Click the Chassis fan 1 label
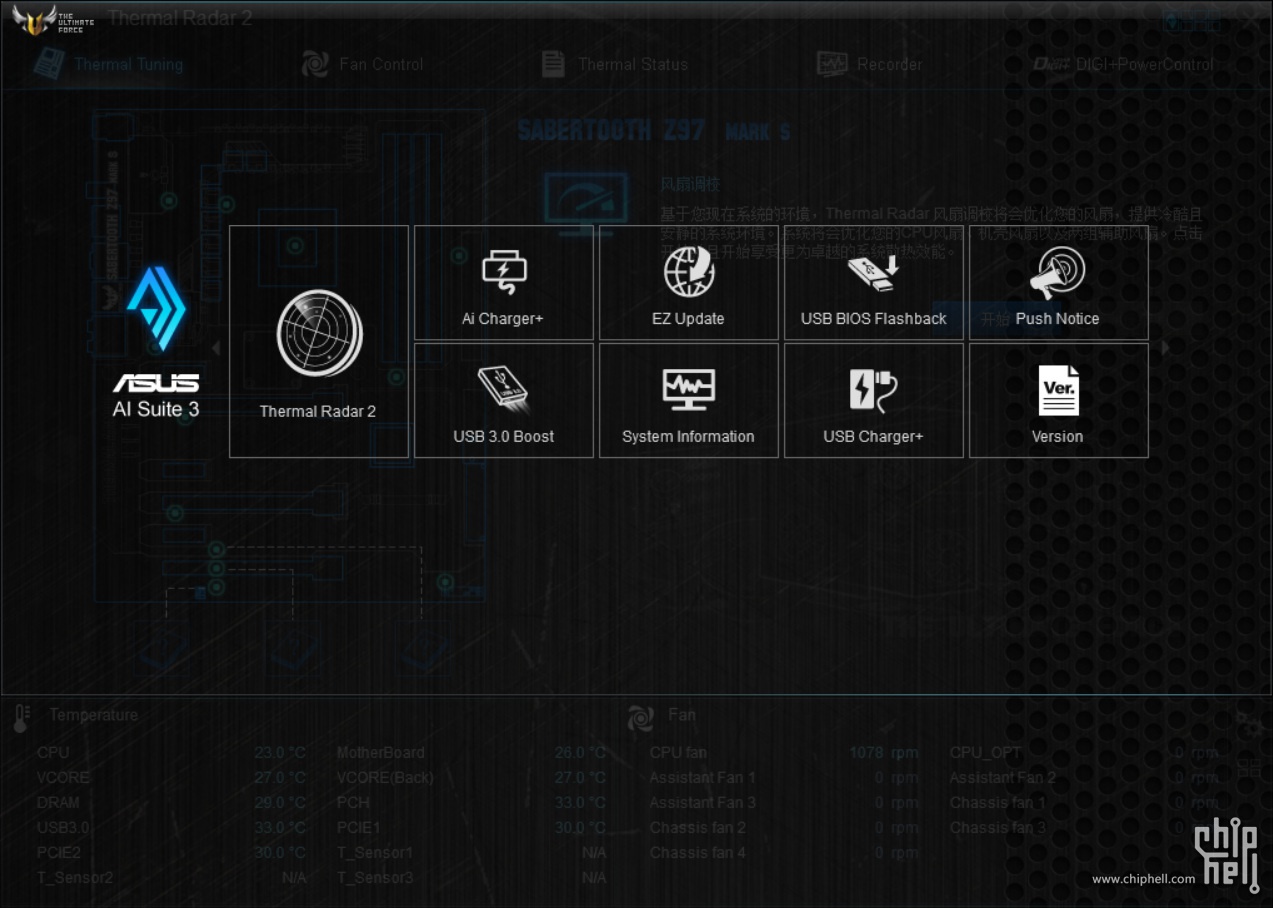Viewport: 1273px width, 908px height. point(998,802)
